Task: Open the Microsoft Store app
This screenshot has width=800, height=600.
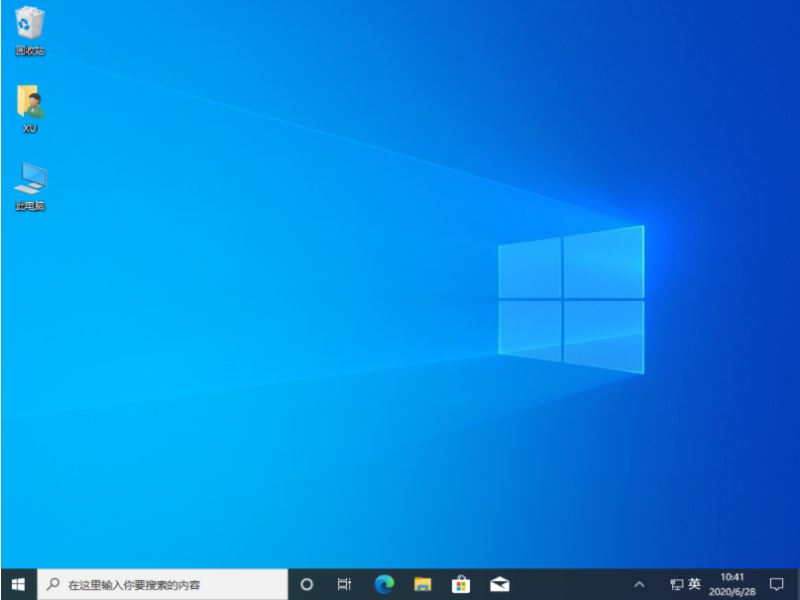Action: tap(461, 583)
